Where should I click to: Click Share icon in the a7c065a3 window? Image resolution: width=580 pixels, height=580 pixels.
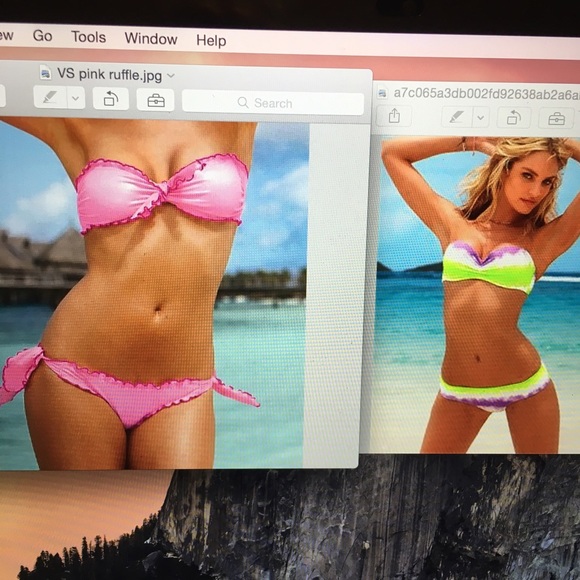click(x=394, y=116)
